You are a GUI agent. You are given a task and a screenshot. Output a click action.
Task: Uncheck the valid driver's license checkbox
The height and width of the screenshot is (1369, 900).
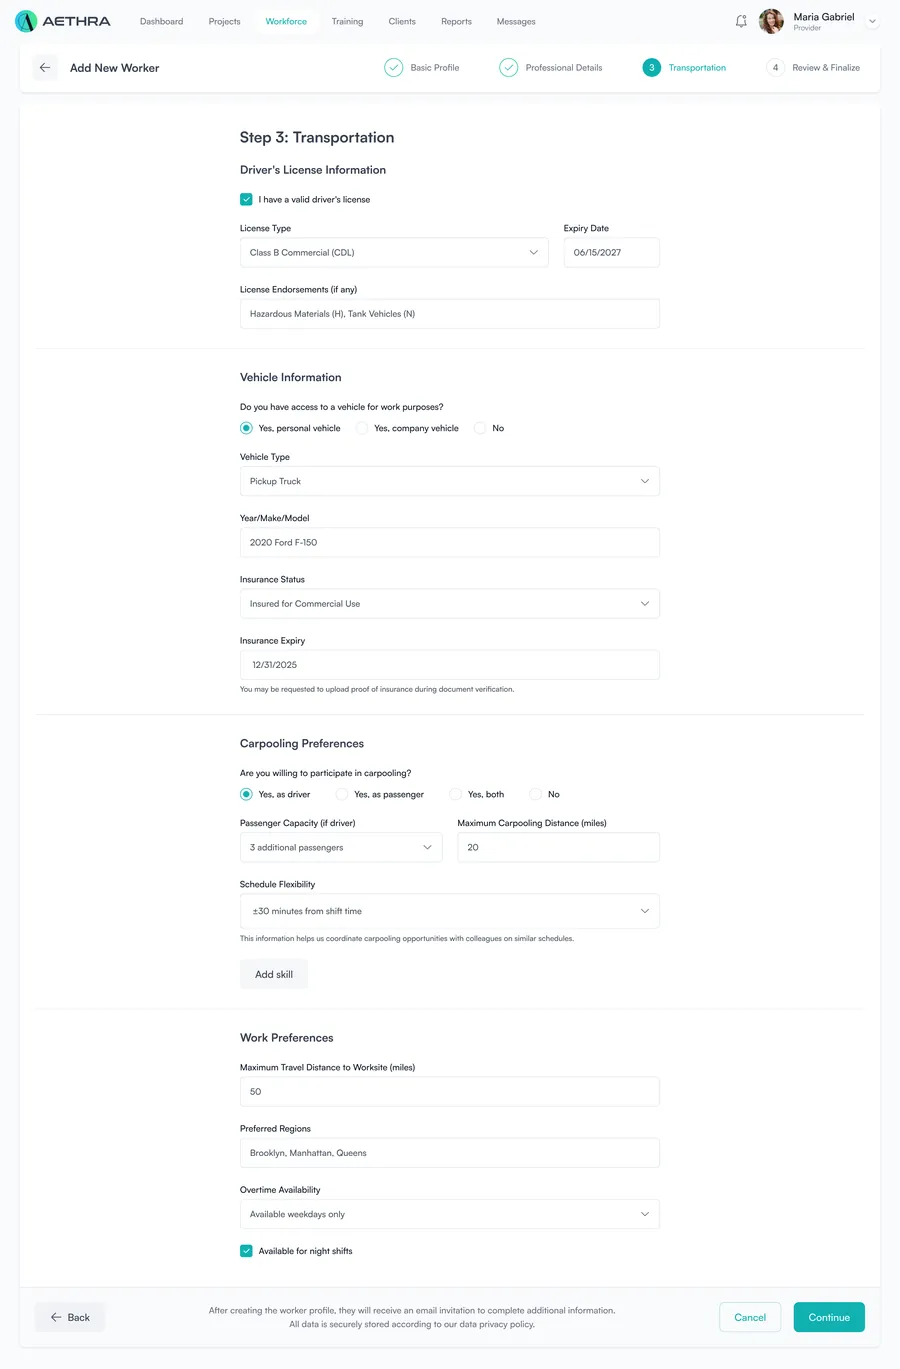point(246,199)
